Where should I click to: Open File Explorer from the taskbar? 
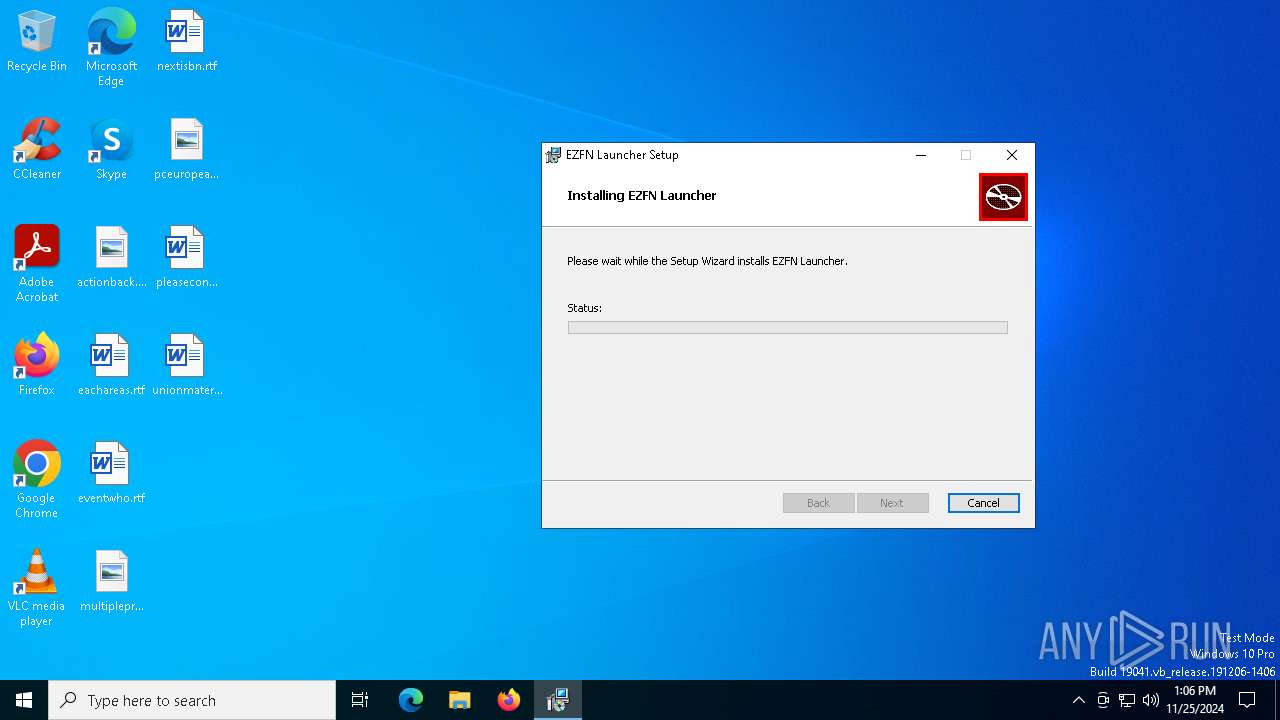[460, 700]
